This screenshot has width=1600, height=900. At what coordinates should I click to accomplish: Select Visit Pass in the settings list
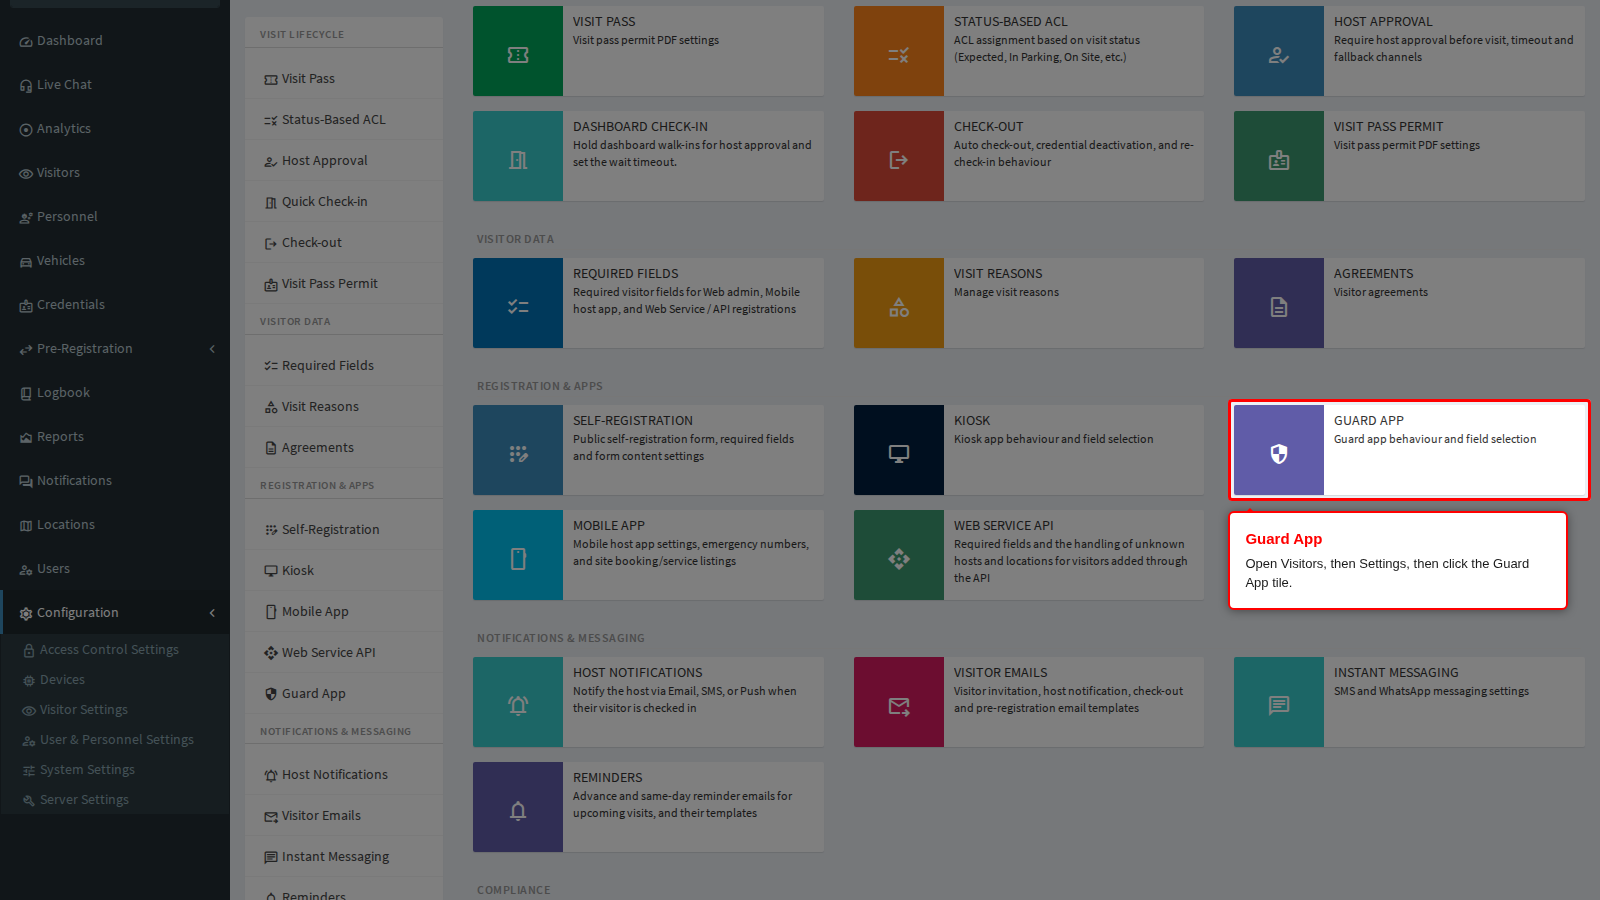[344, 79]
